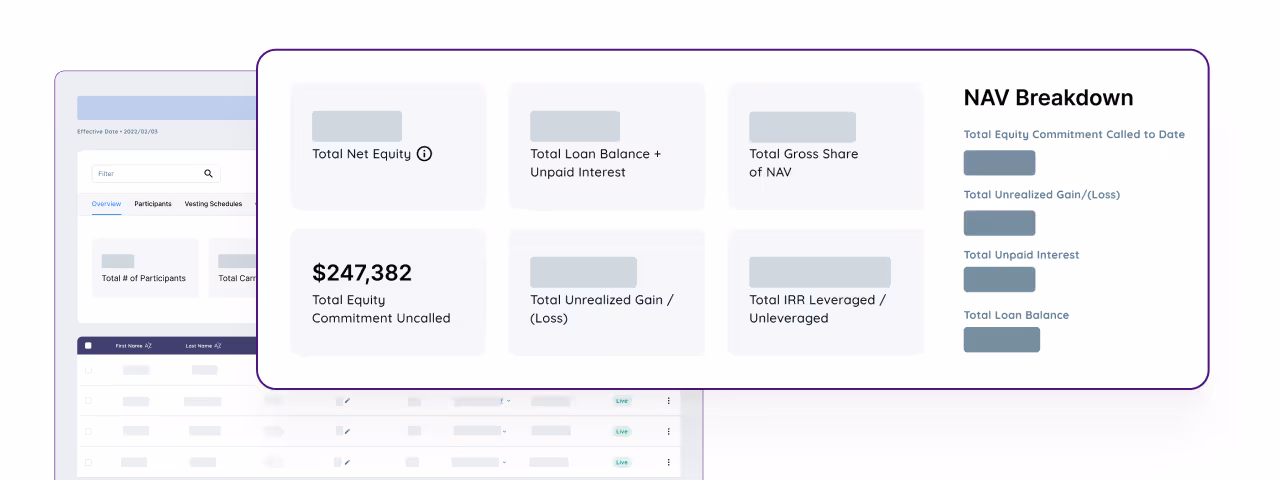Click the Live badge in the last Live row
Image resolution: width=1280 pixels, height=480 pixels.
(x=622, y=463)
